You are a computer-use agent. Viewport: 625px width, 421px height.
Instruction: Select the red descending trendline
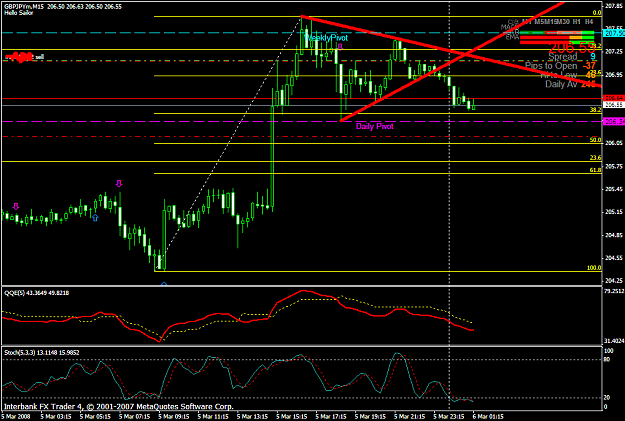tap(450, 50)
